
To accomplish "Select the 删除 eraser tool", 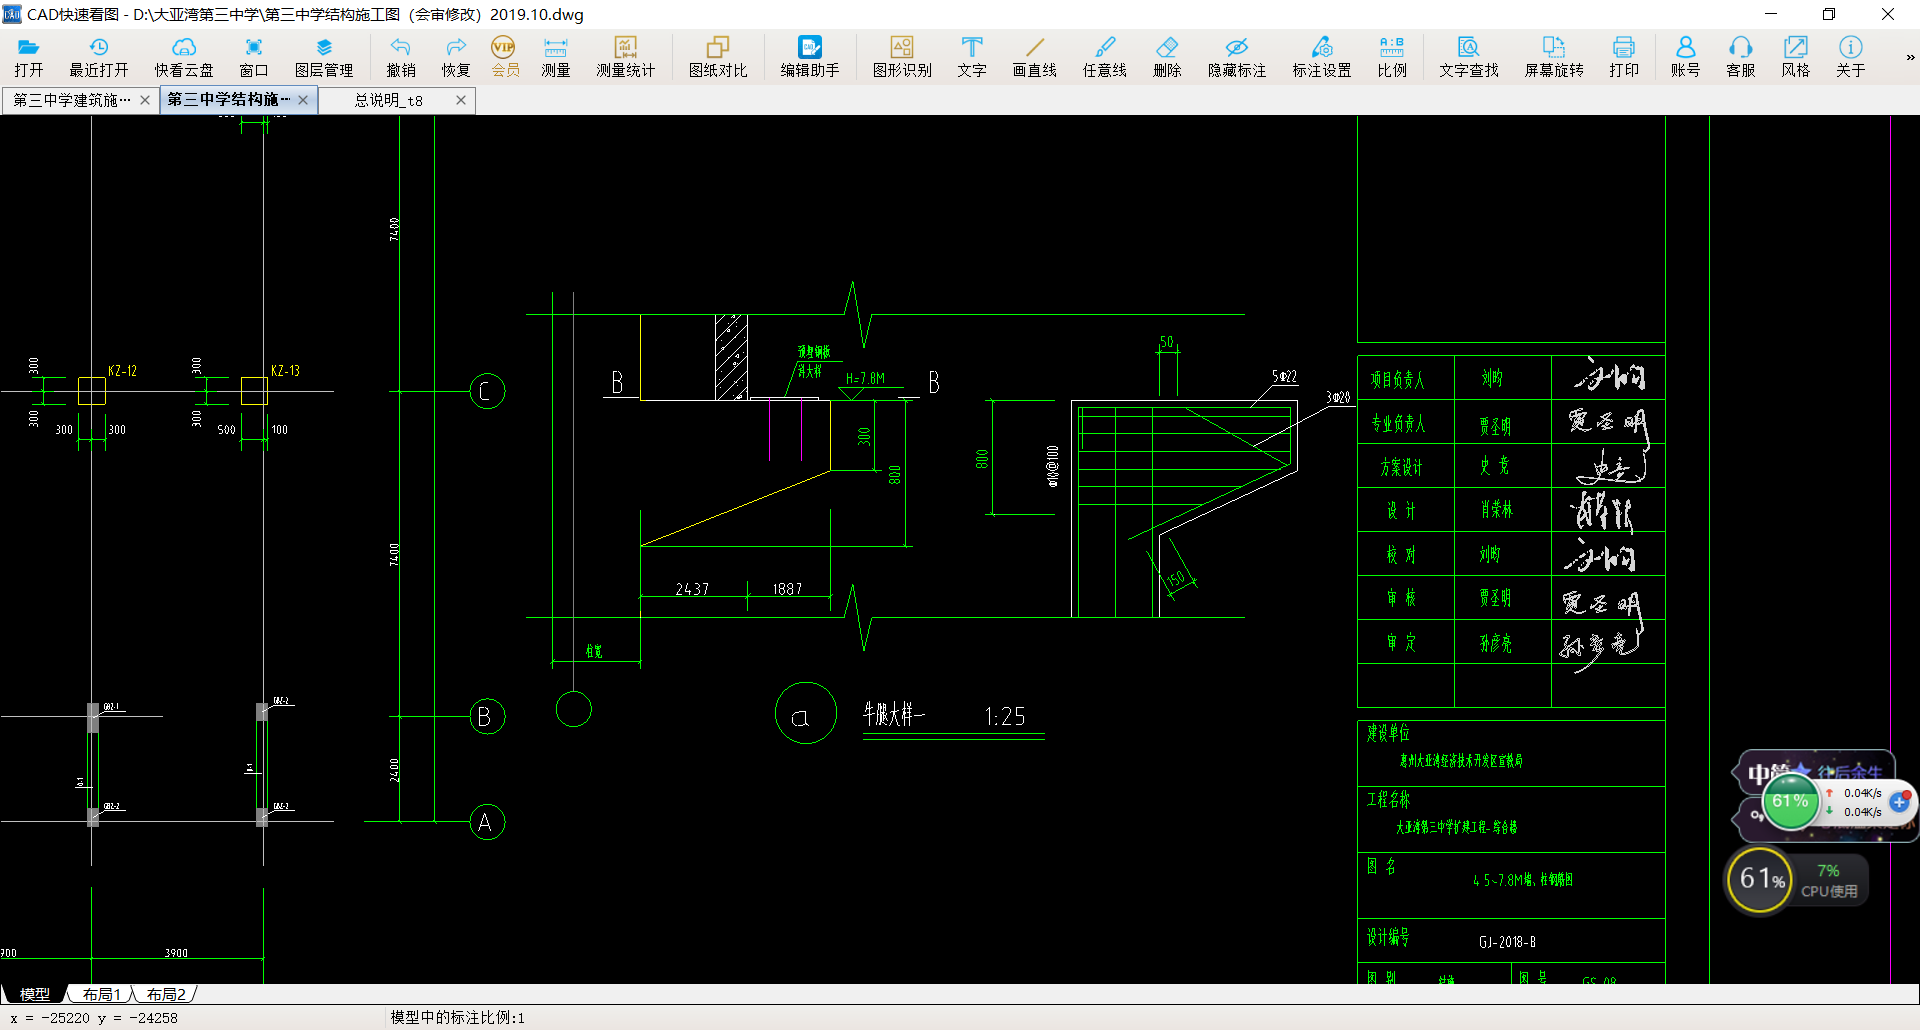I will [x=1167, y=57].
